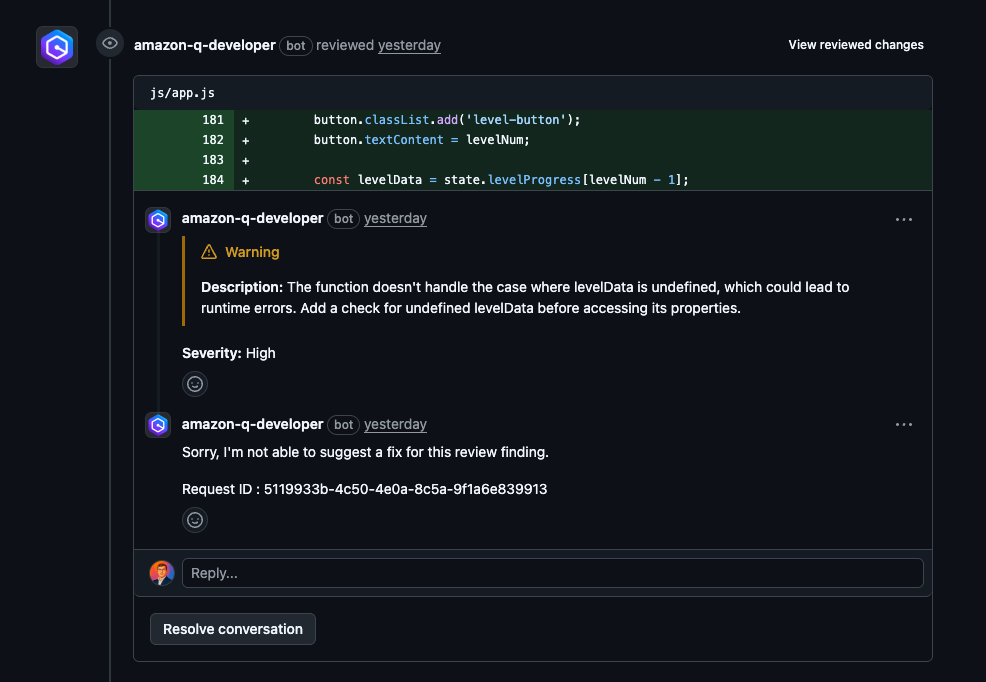The width and height of the screenshot is (986, 682).
Task: Toggle the viewed eye icon for this review
Action: 109,43
